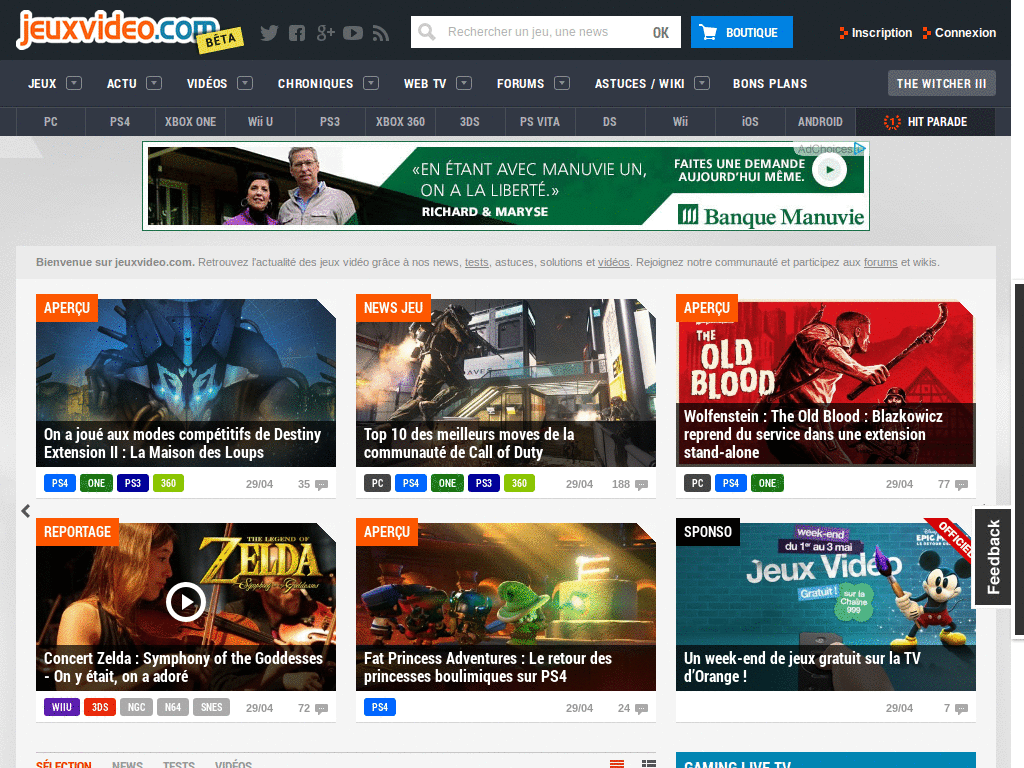Viewport: 1024px width, 768px height.
Task: Open comments icon for Call of Duty article
Action: coord(641,485)
